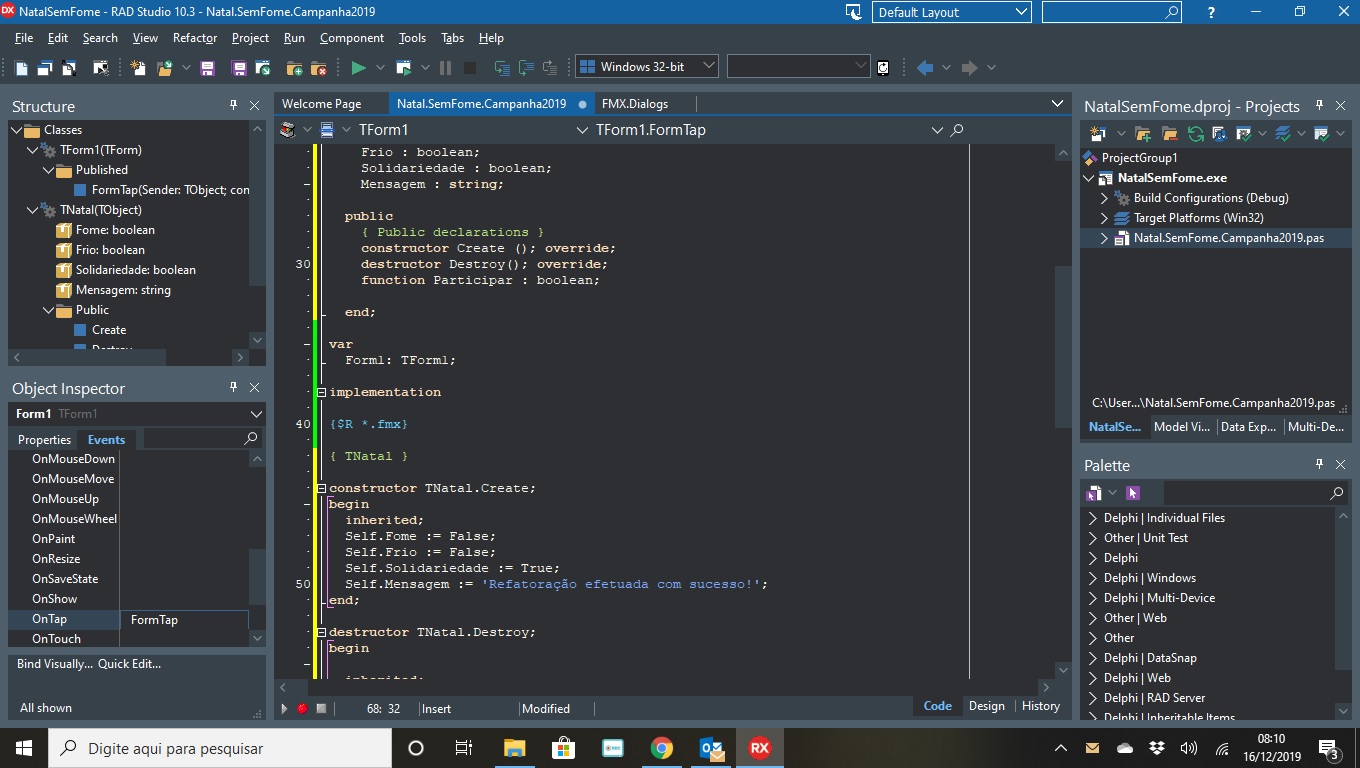Open the Component menu
The image size is (1360, 768).
(x=352, y=38)
